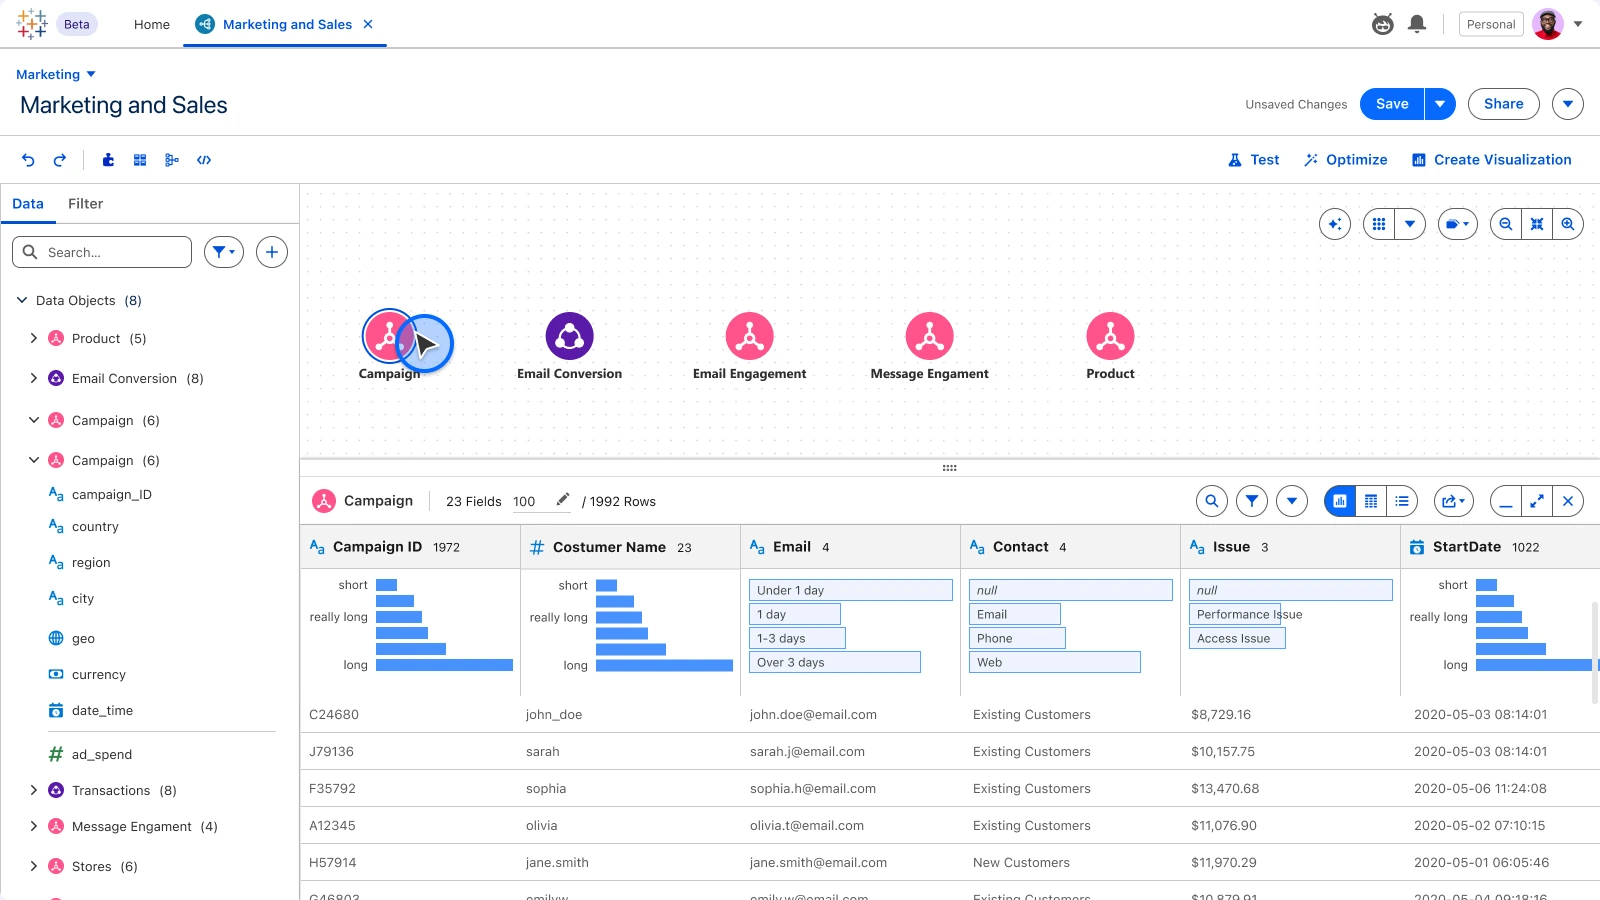Open the Save options dropdown arrow
The image size is (1600, 900).
click(x=1440, y=104)
